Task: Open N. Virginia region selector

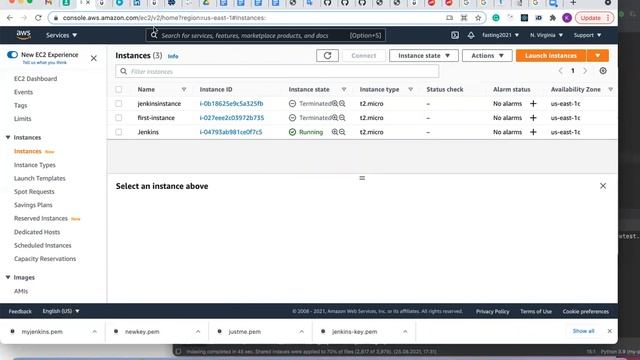Action: (x=546, y=36)
